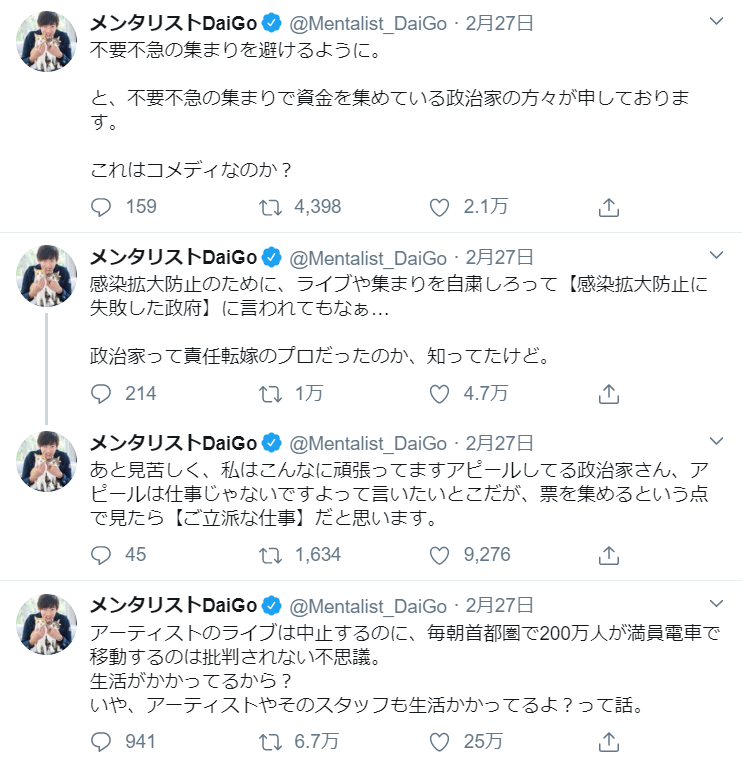Expand the second tweet's options chevron
This screenshot has width=742, height=765.
coord(716,255)
